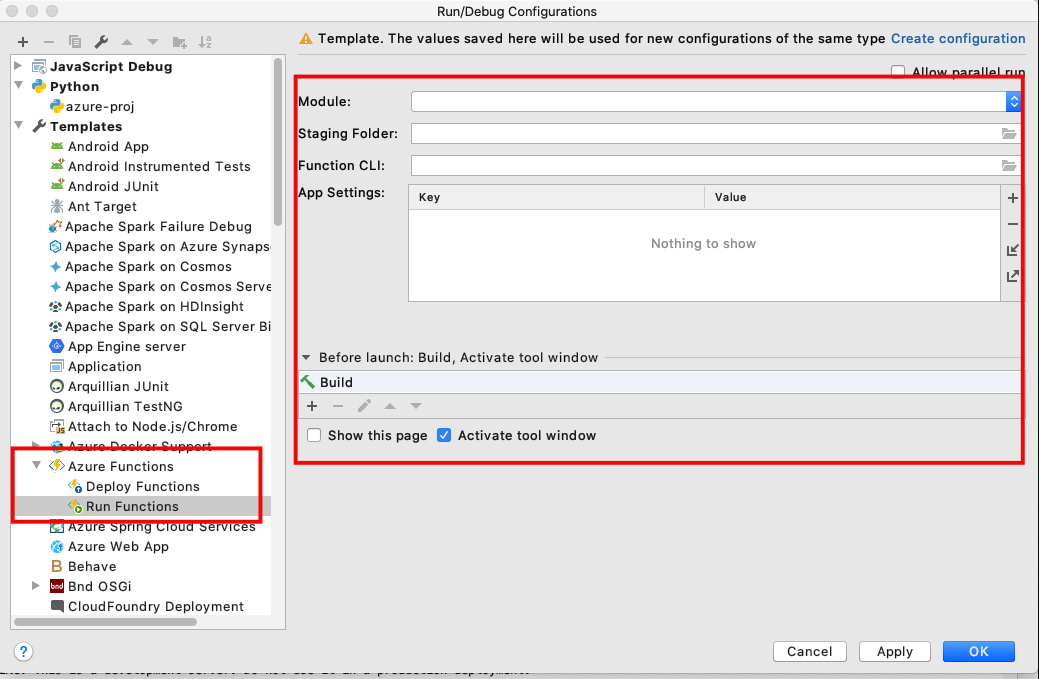1039x679 pixels.
Task: Collapse the Python tree node
Action: pos(20,86)
